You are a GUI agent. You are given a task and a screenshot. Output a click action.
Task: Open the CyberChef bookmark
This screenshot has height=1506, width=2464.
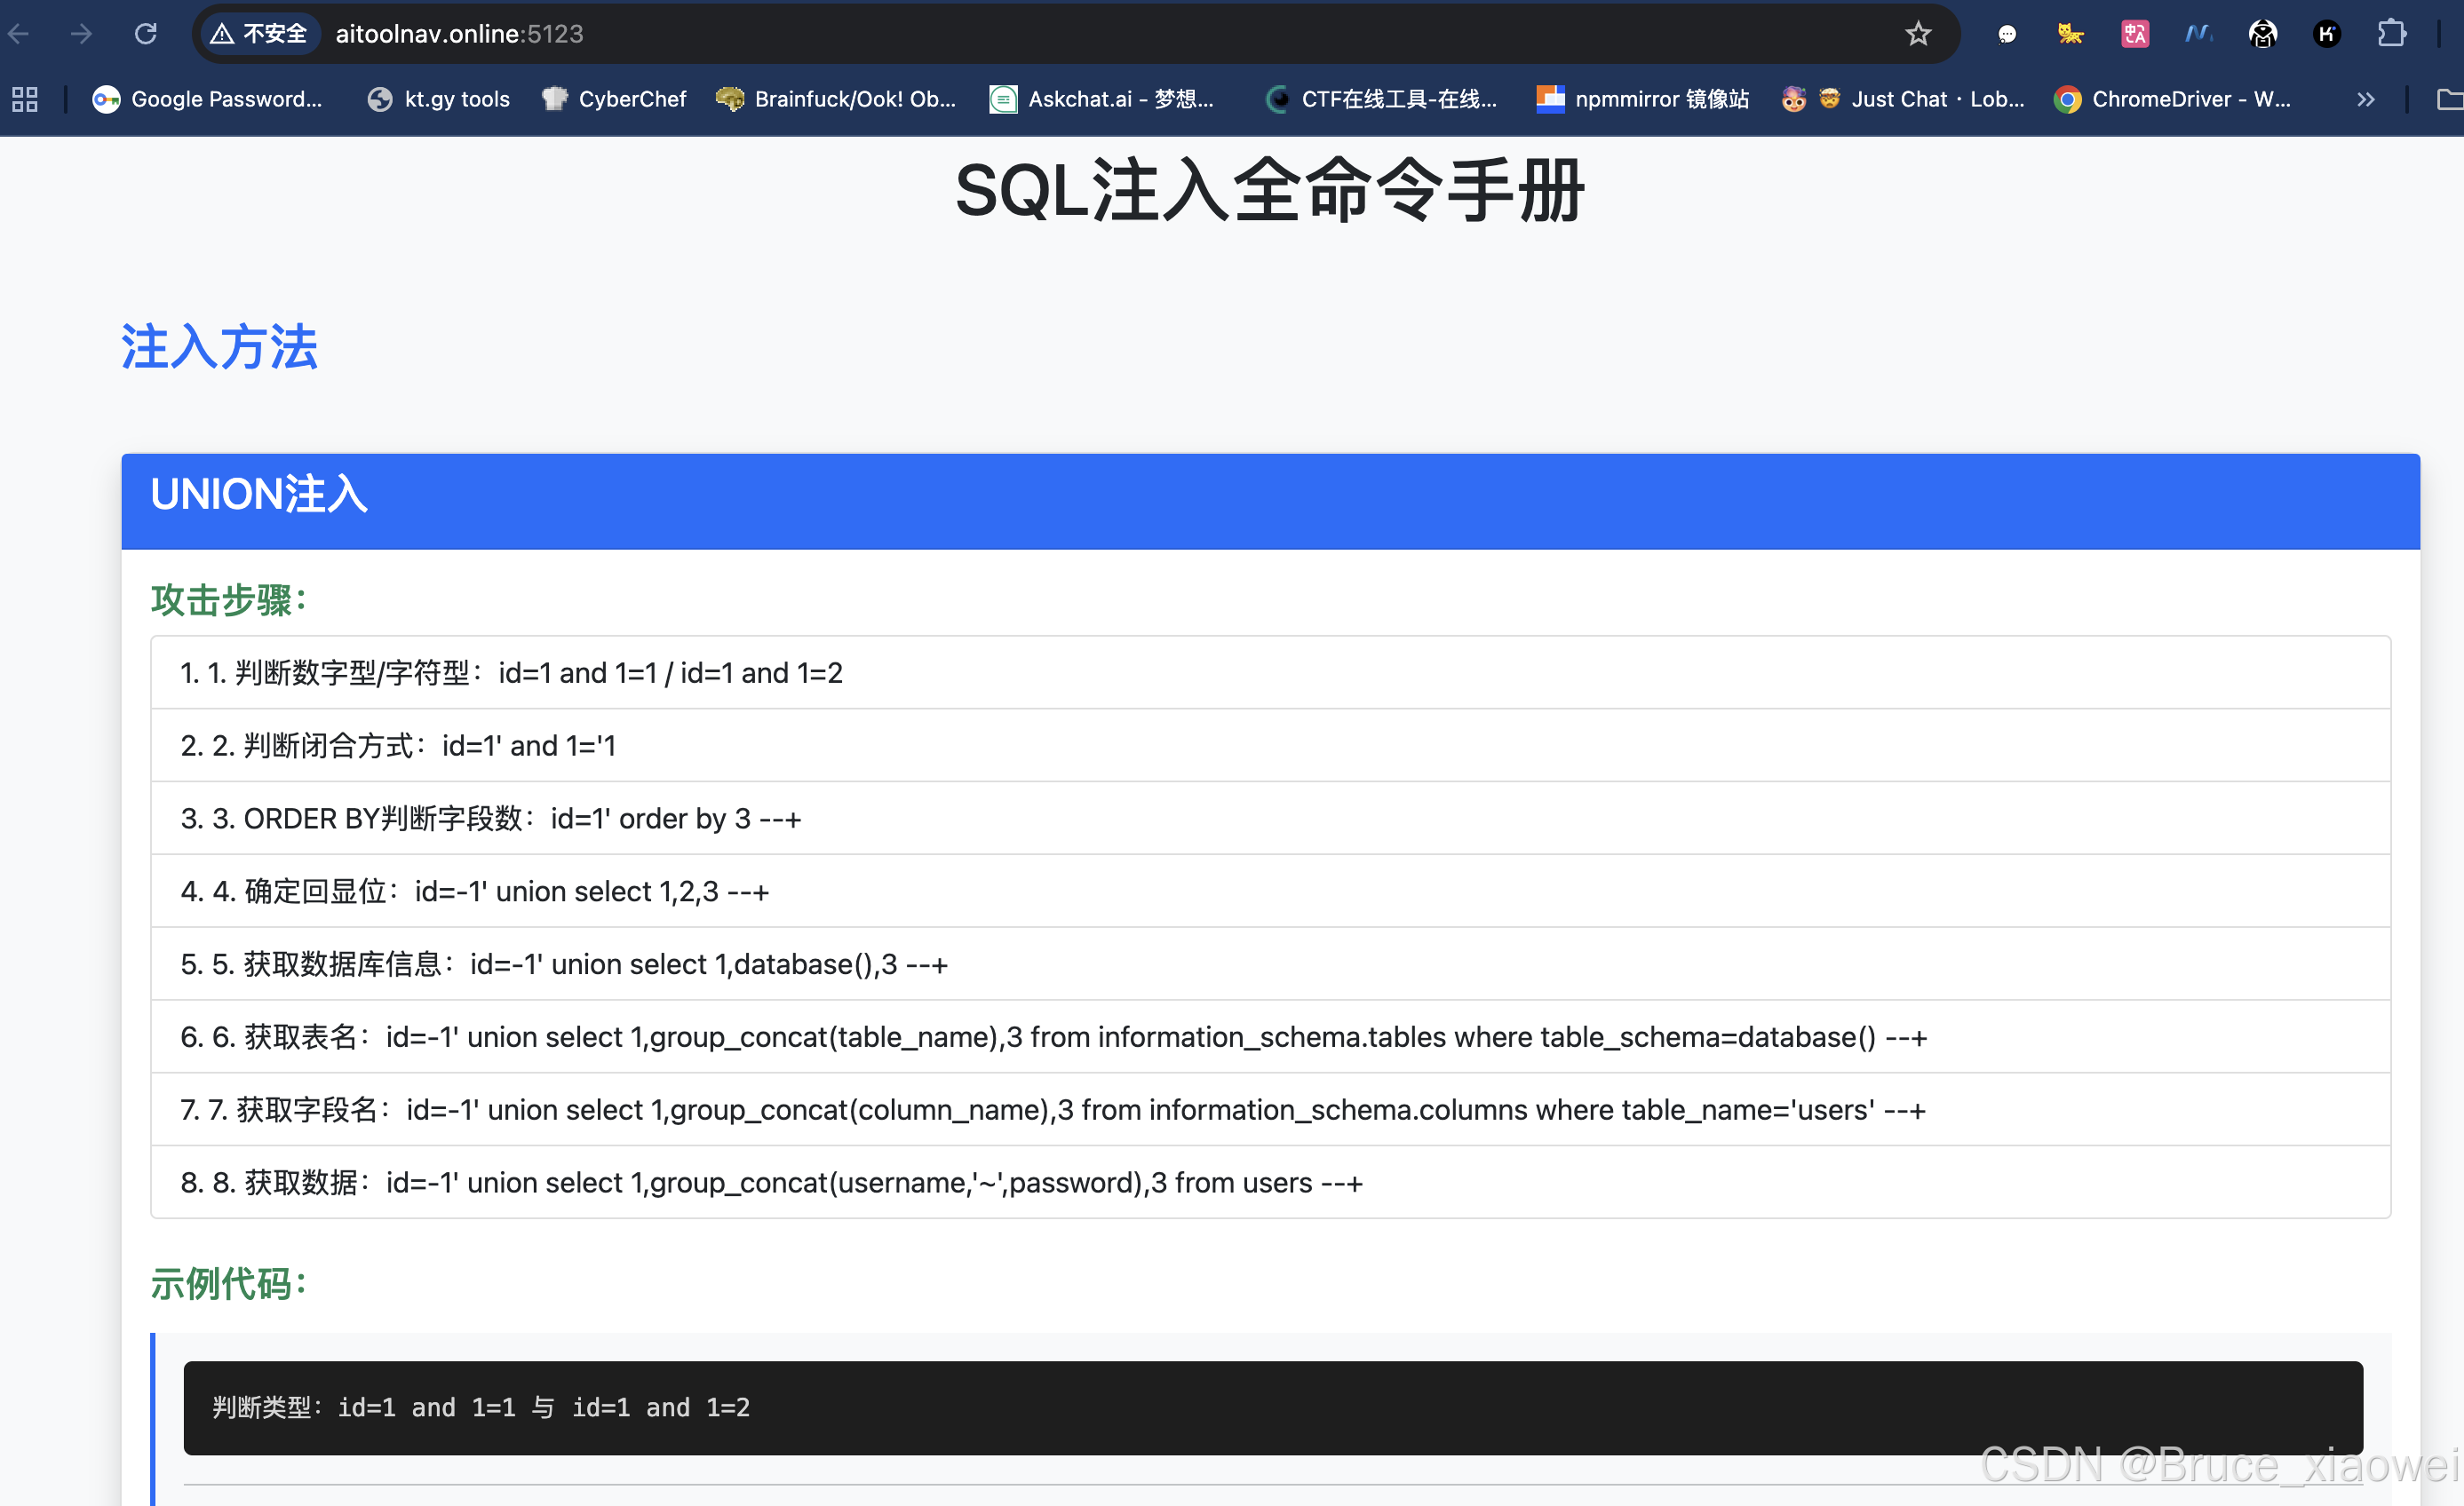[x=614, y=99]
